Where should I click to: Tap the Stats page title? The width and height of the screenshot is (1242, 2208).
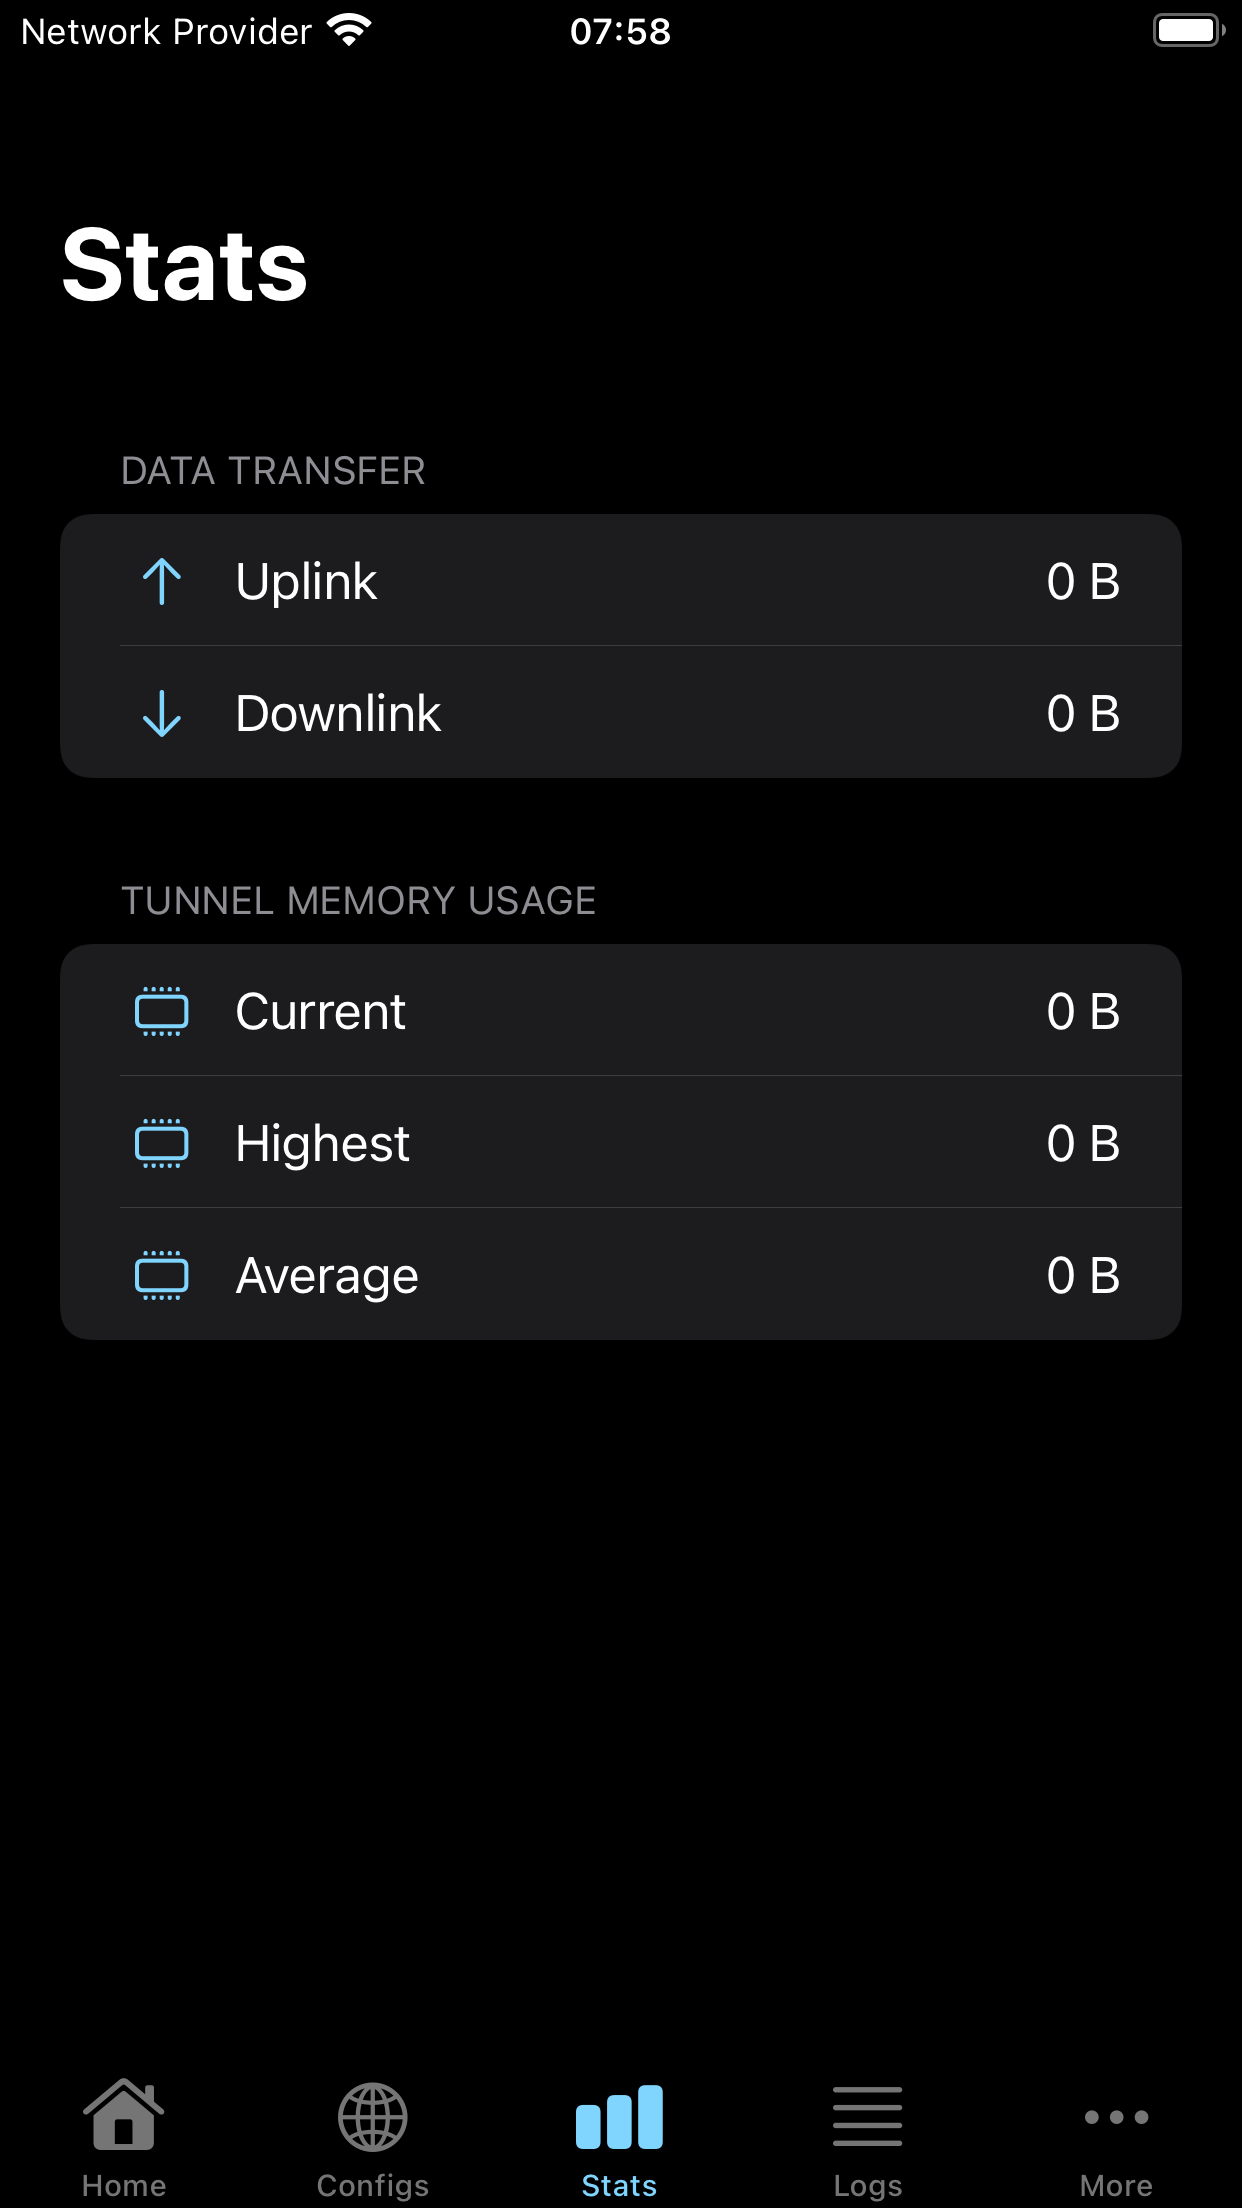tap(185, 265)
